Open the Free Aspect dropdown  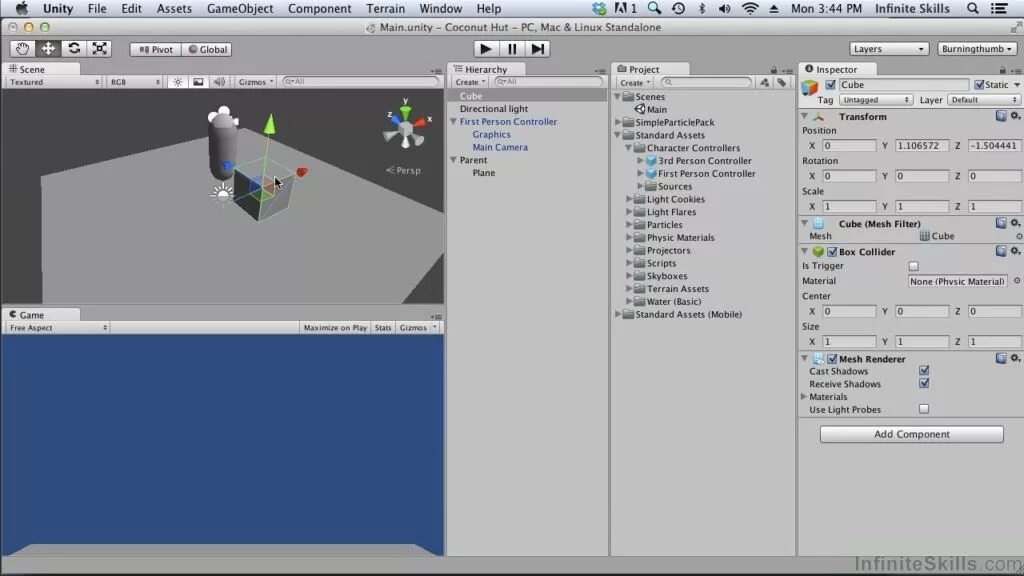57,328
